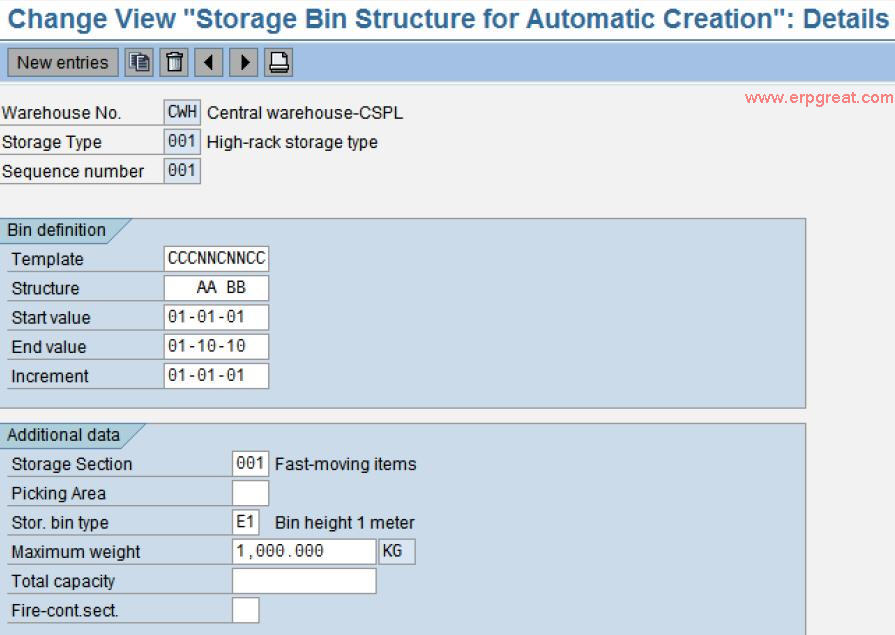Click the Storage Type field with value 001
895x635 pixels.
182,141
